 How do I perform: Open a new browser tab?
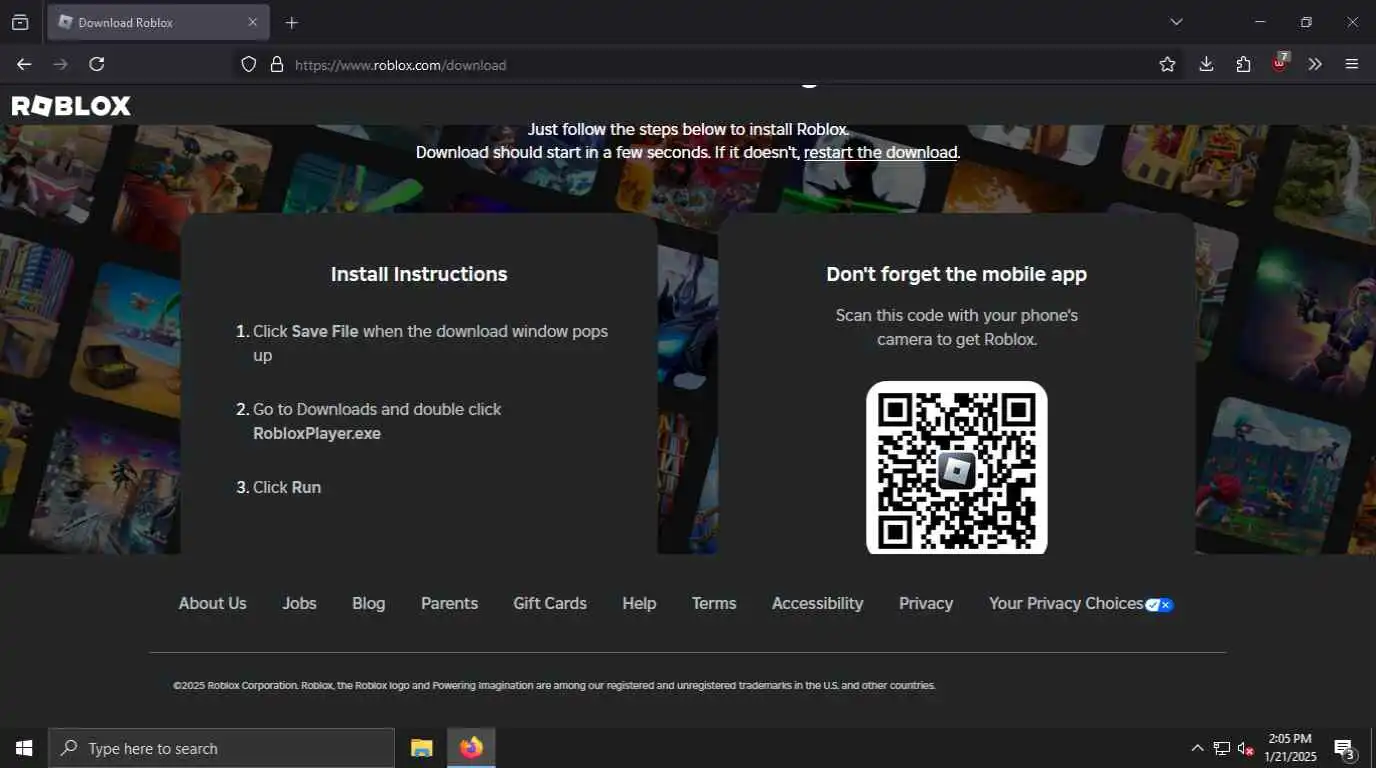pyautogui.click(x=291, y=22)
